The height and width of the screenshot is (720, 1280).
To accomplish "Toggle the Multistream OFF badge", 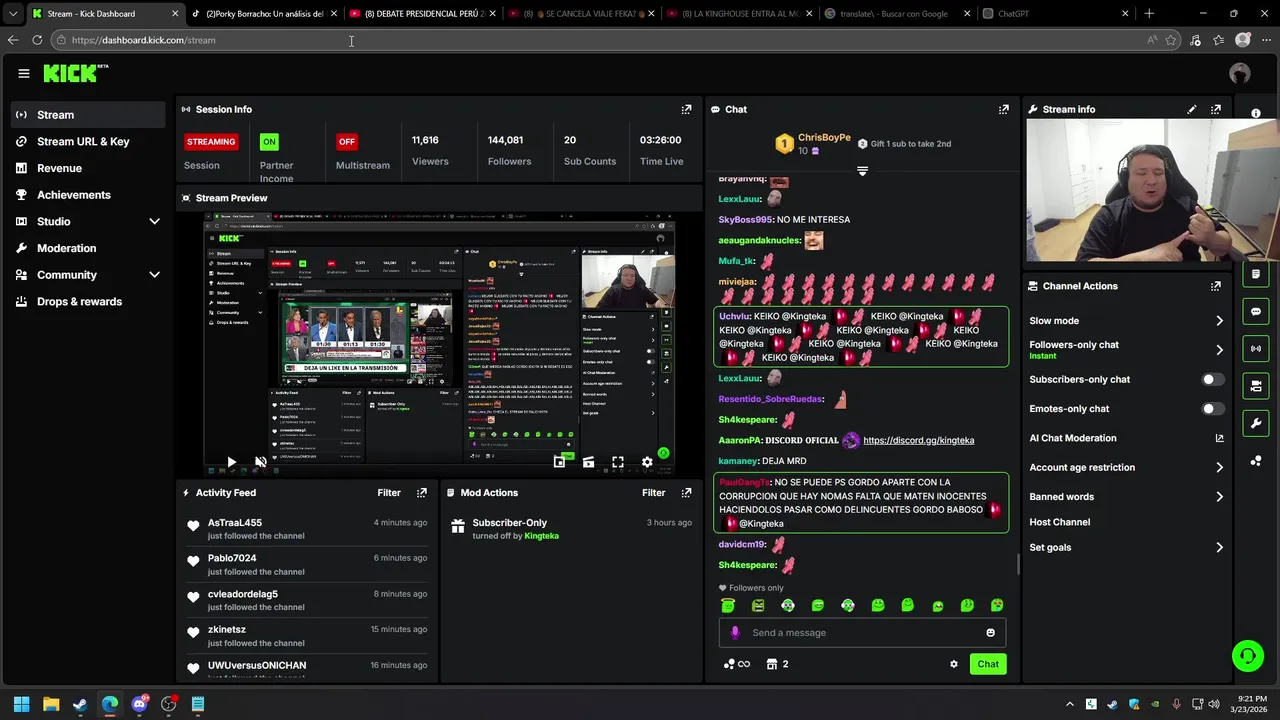I will point(347,142).
